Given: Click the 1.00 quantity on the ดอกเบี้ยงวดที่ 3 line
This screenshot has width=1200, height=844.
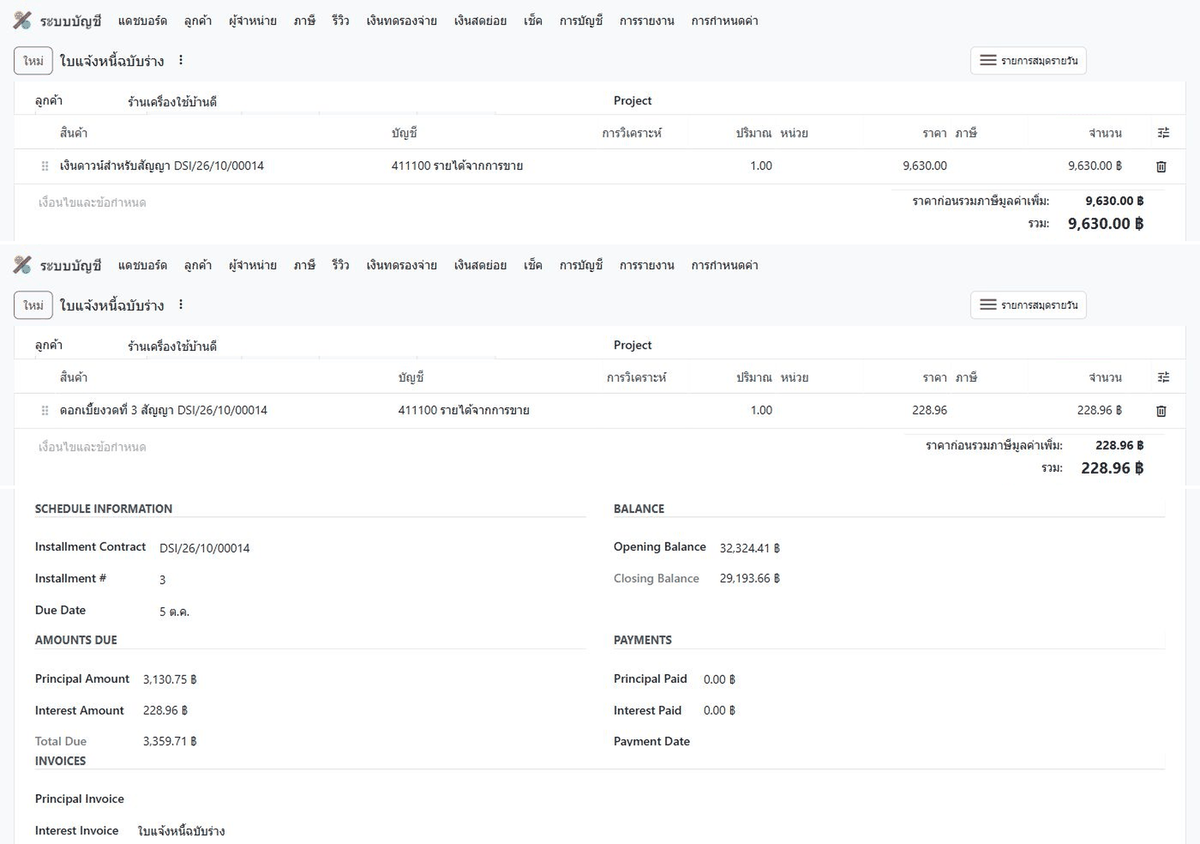Looking at the screenshot, I should pyautogui.click(x=761, y=411).
